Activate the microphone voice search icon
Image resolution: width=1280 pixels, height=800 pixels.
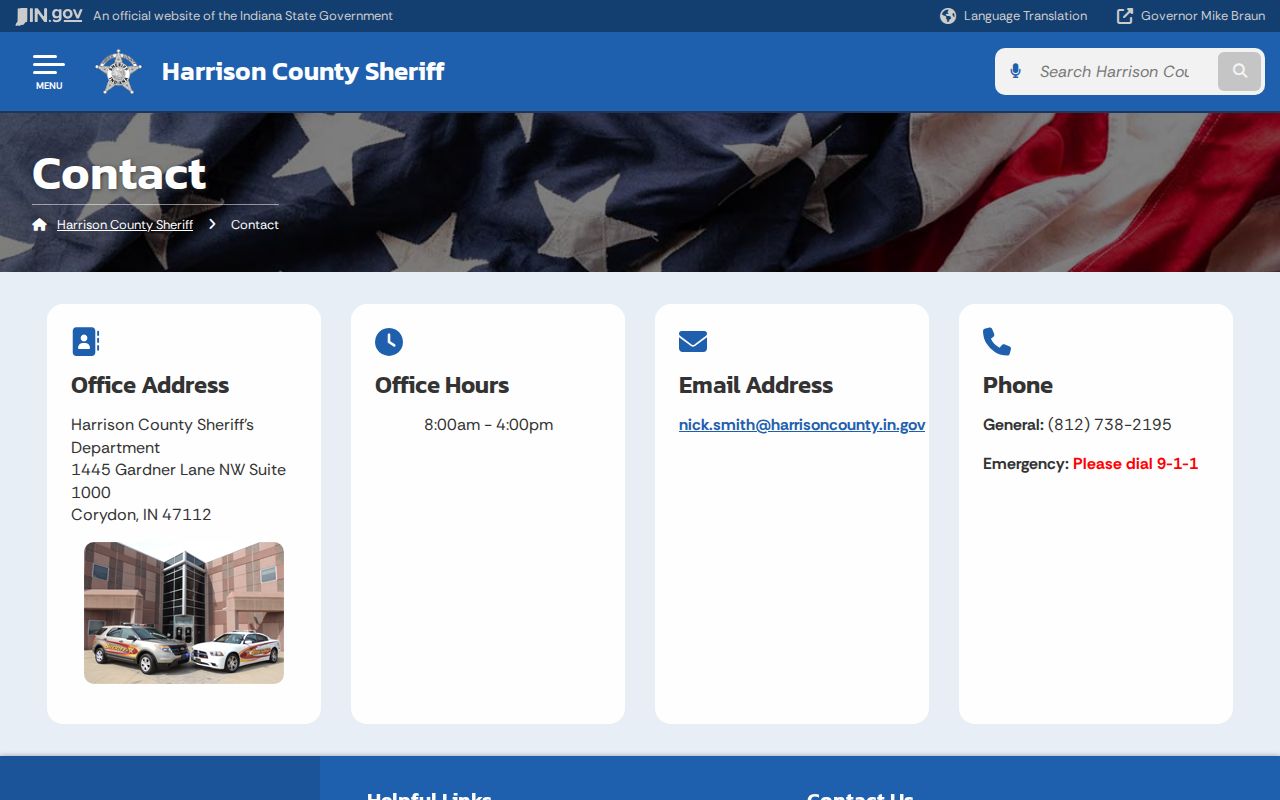[x=1015, y=71]
